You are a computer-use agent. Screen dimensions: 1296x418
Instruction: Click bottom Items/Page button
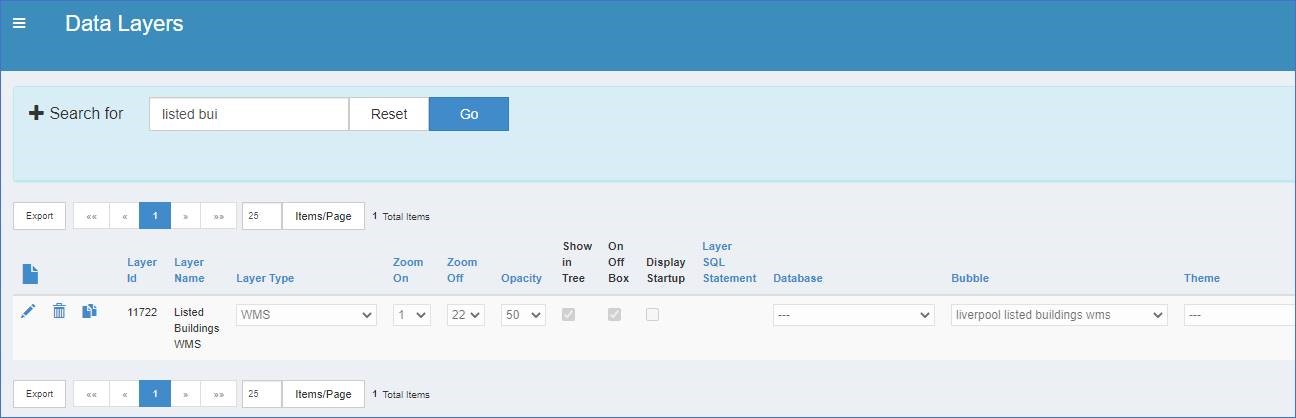coord(323,394)
